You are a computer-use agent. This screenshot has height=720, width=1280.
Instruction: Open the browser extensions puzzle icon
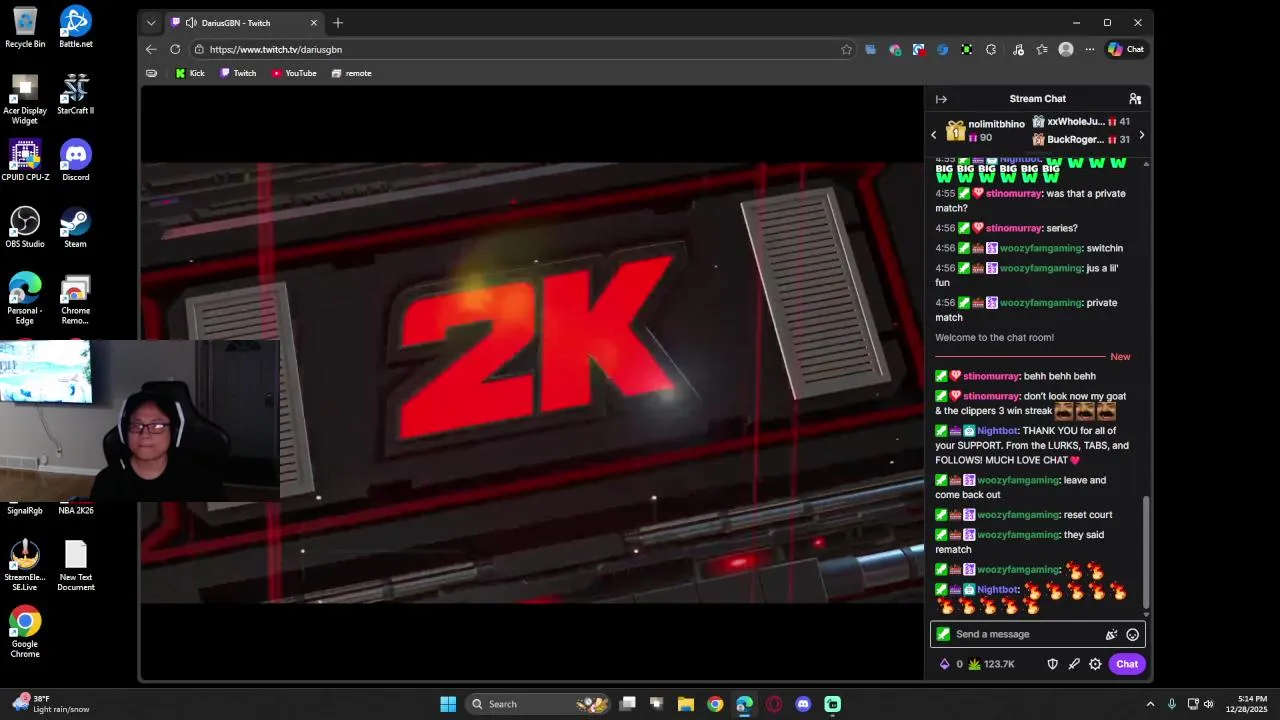991,49
